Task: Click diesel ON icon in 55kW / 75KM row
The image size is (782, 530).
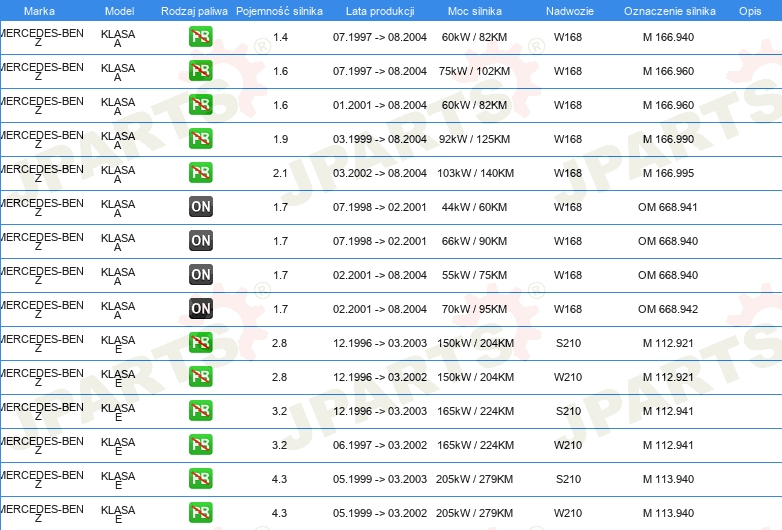Action: click(200, 274)
